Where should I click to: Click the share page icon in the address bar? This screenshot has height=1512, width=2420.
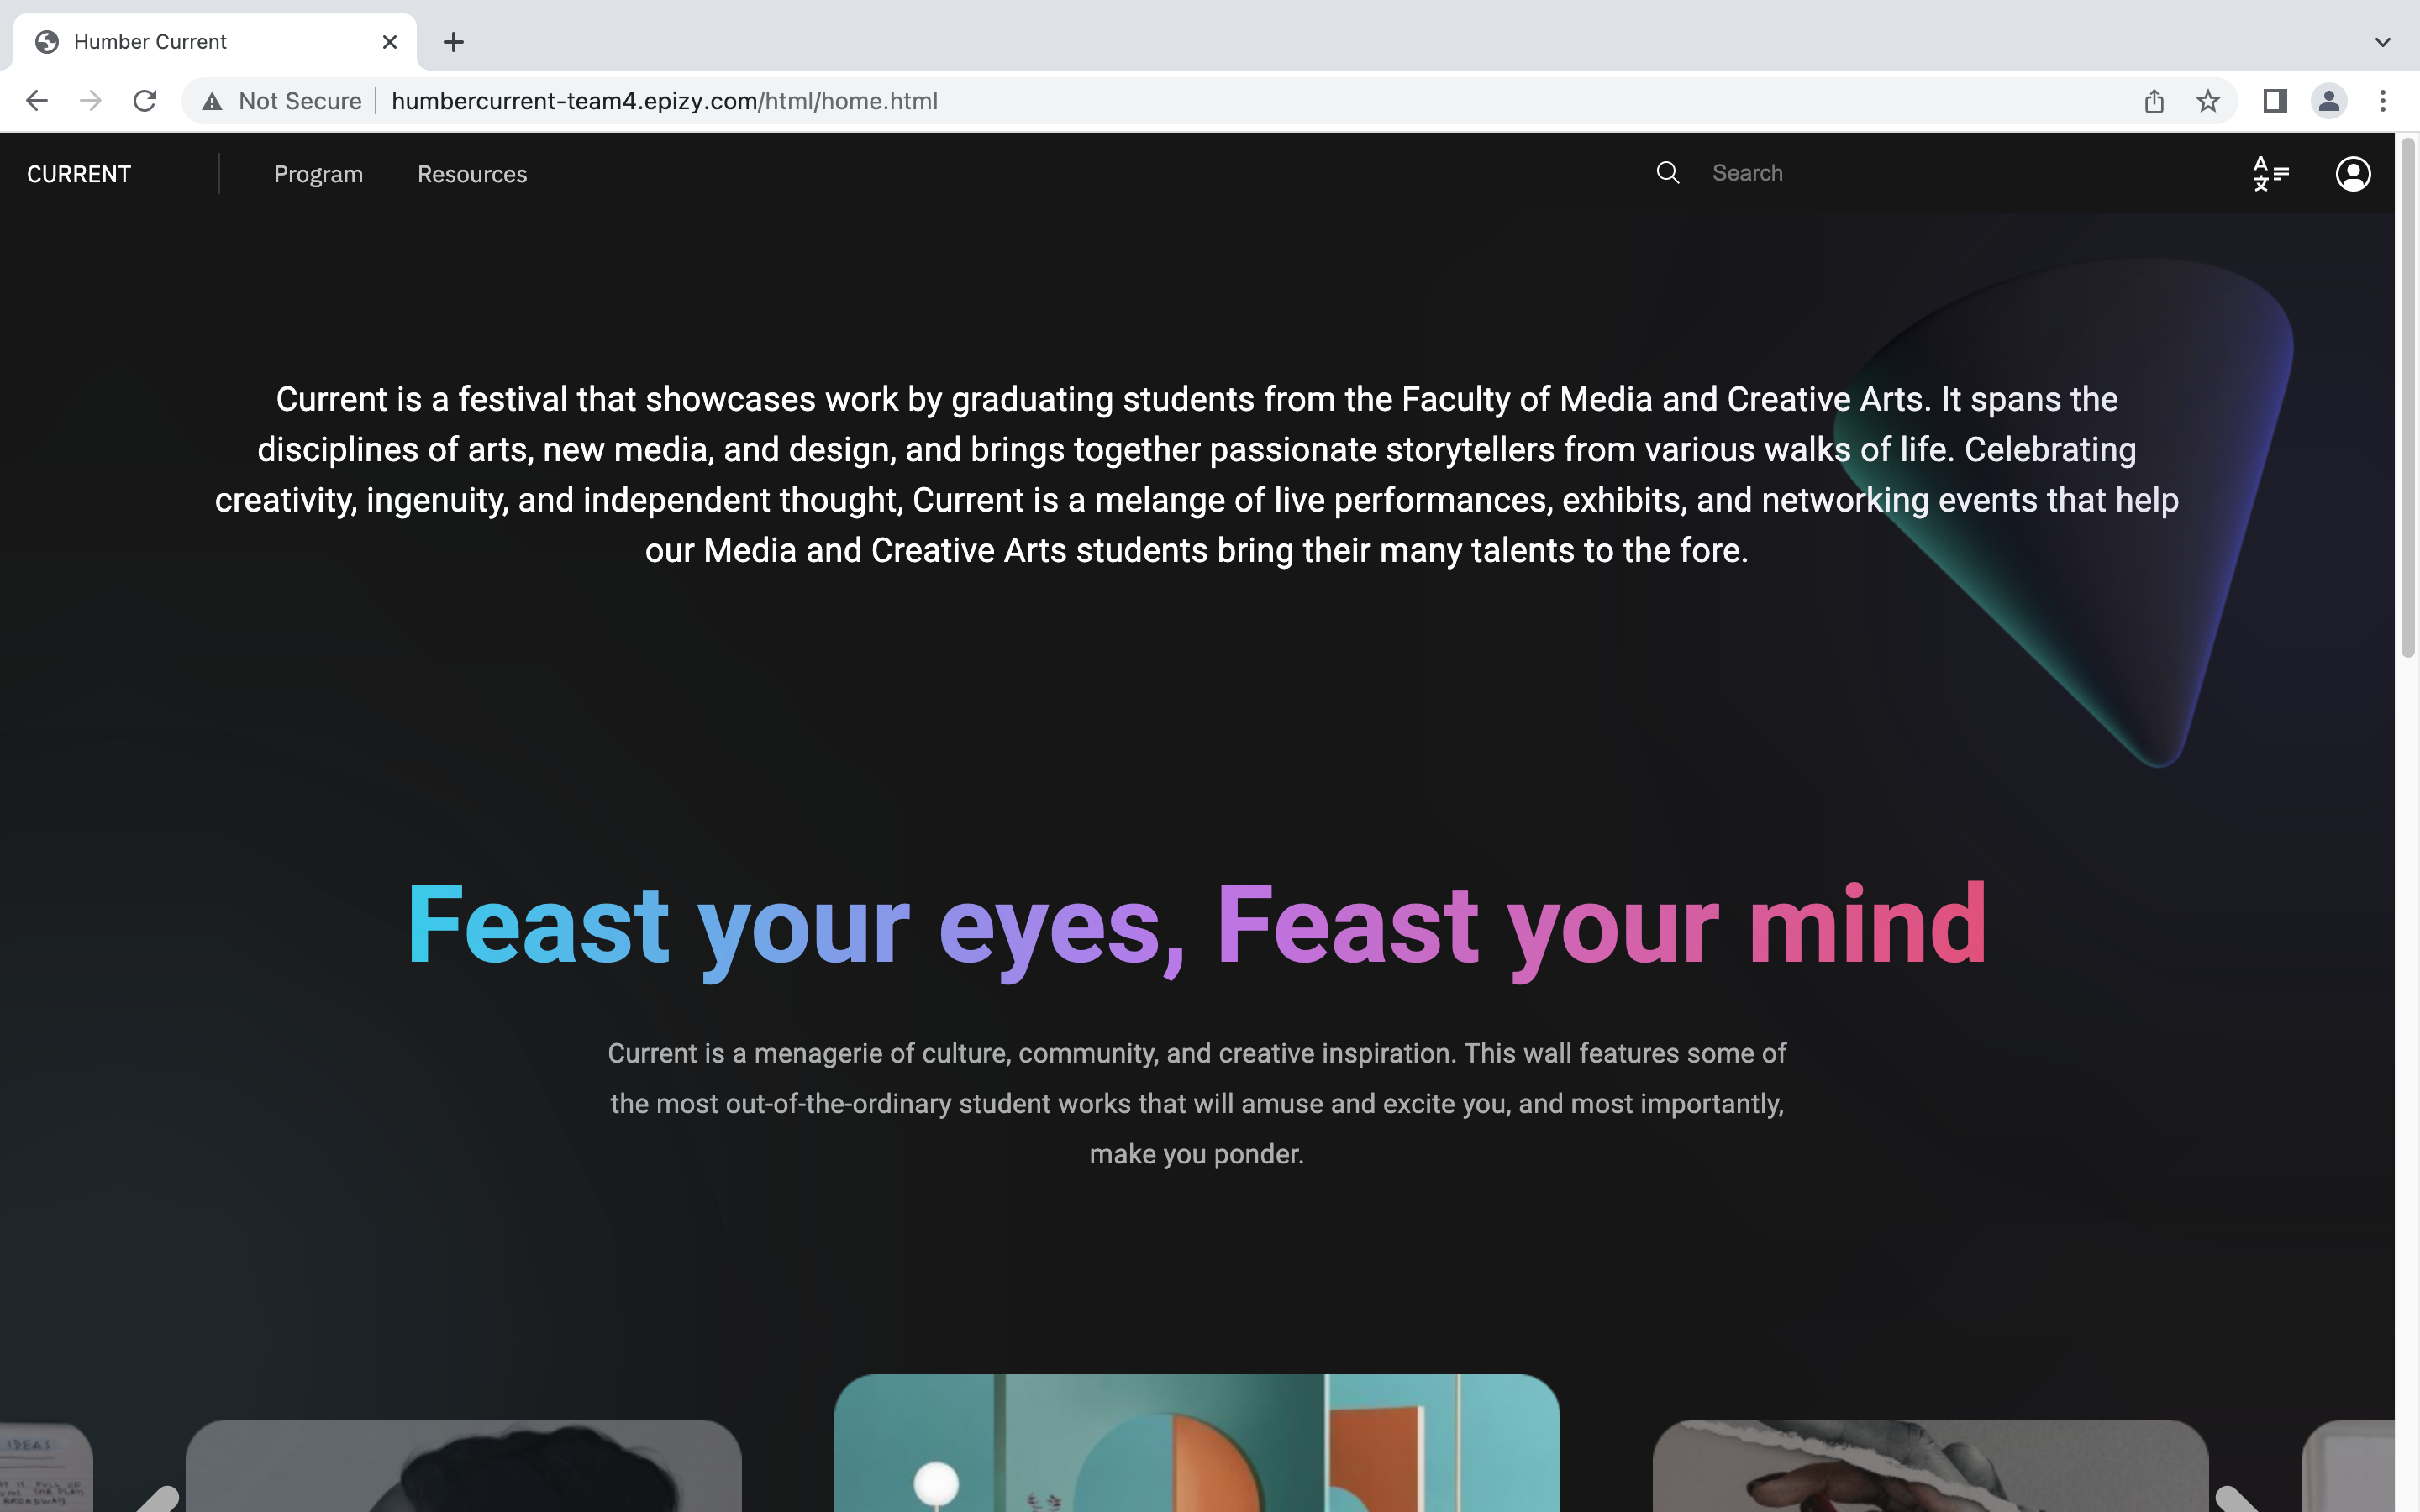tap(2154, 101)
